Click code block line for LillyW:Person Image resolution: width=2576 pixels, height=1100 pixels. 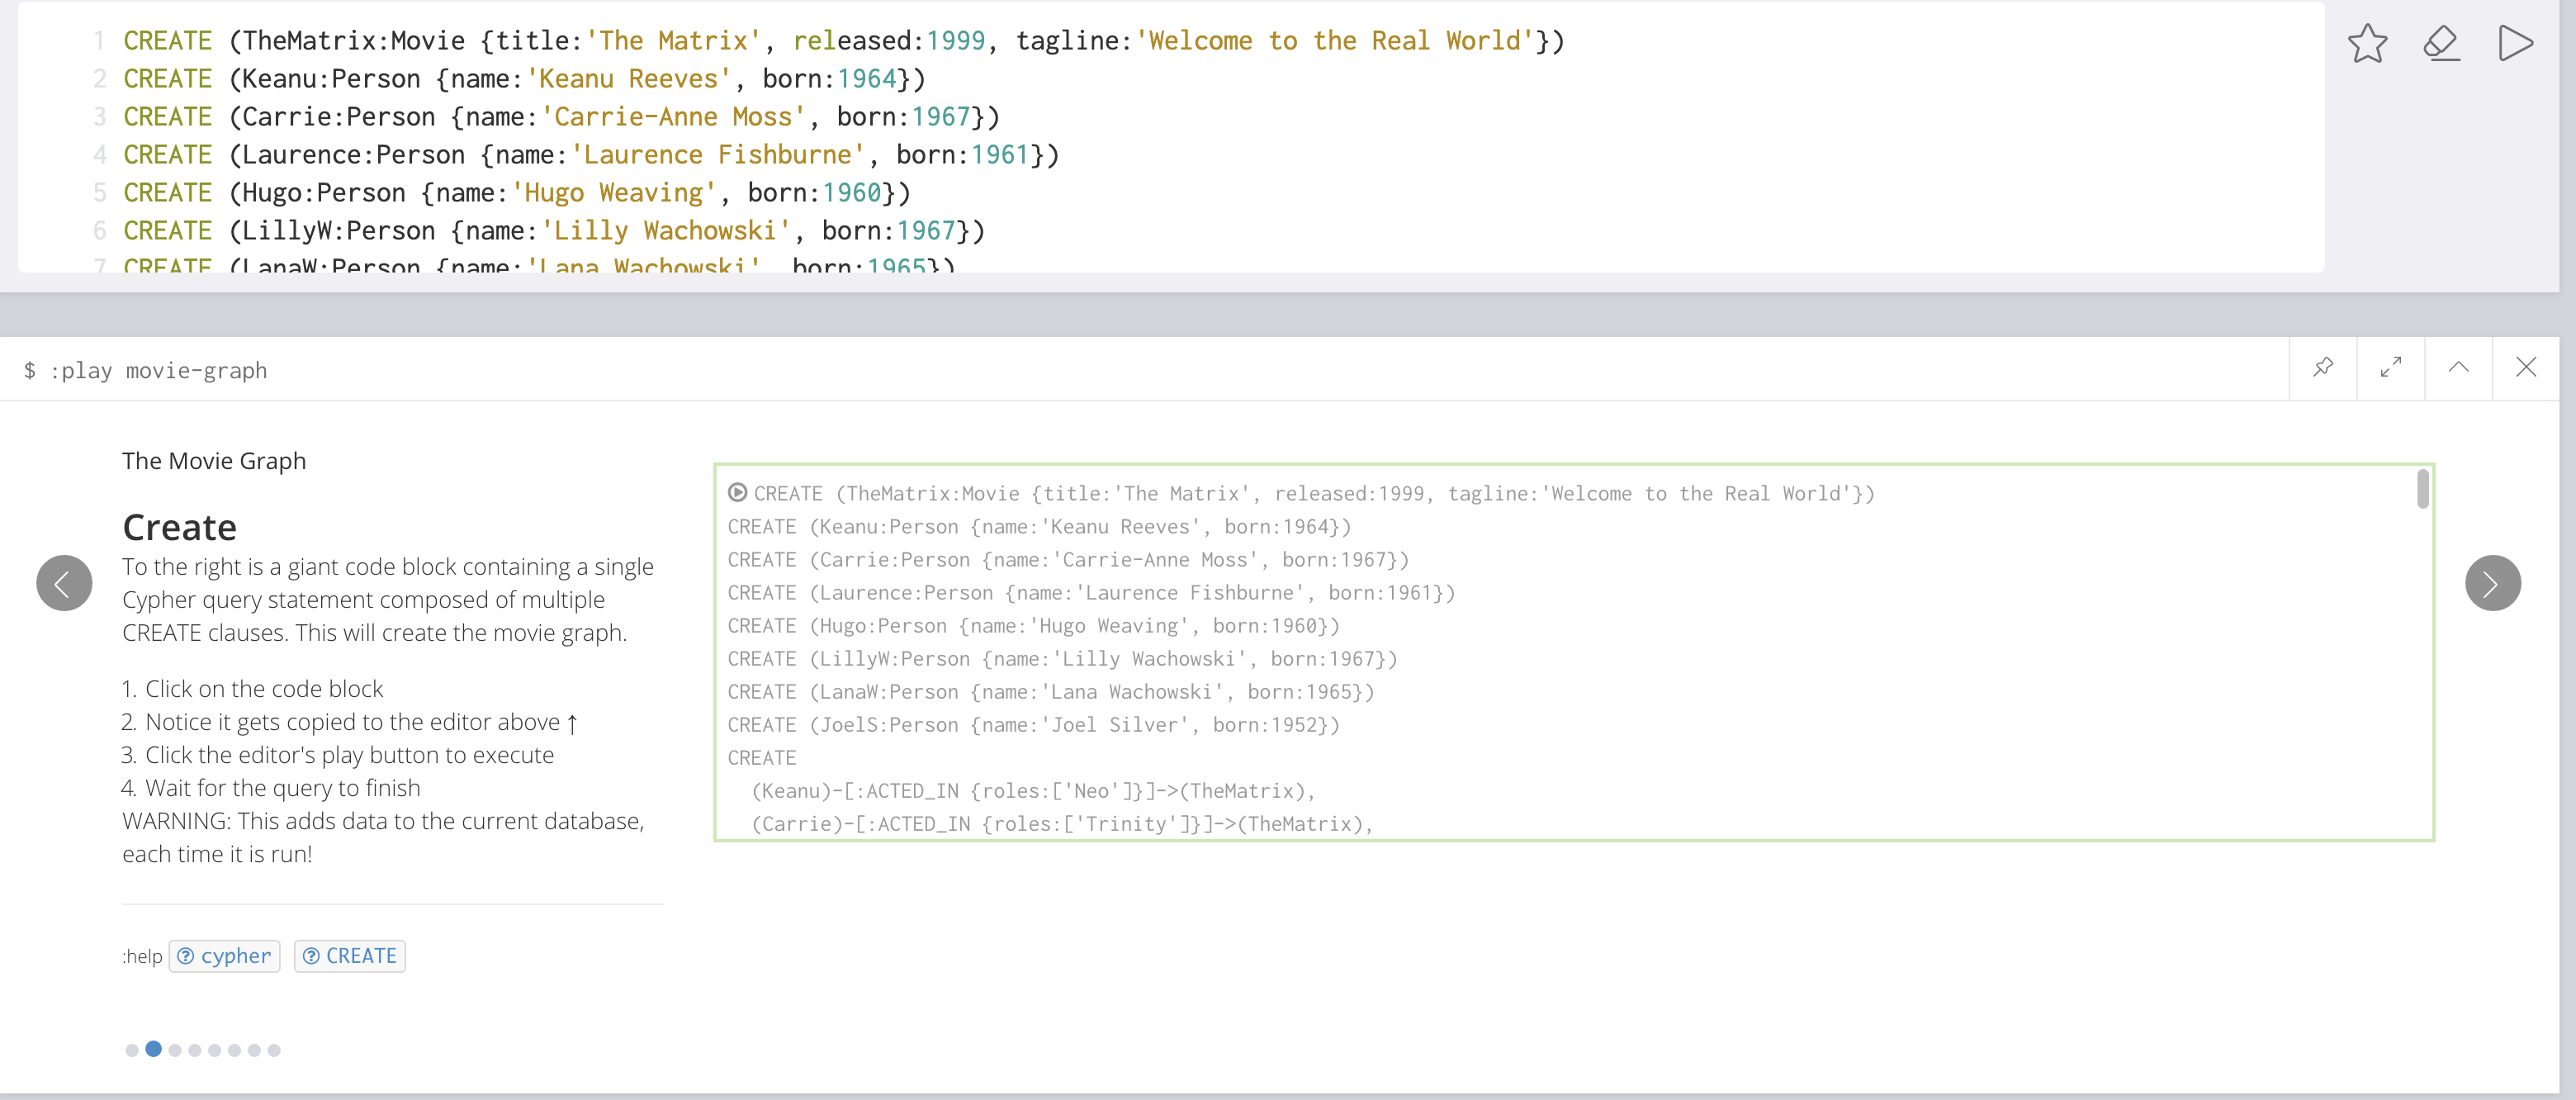pos(1062,658)
